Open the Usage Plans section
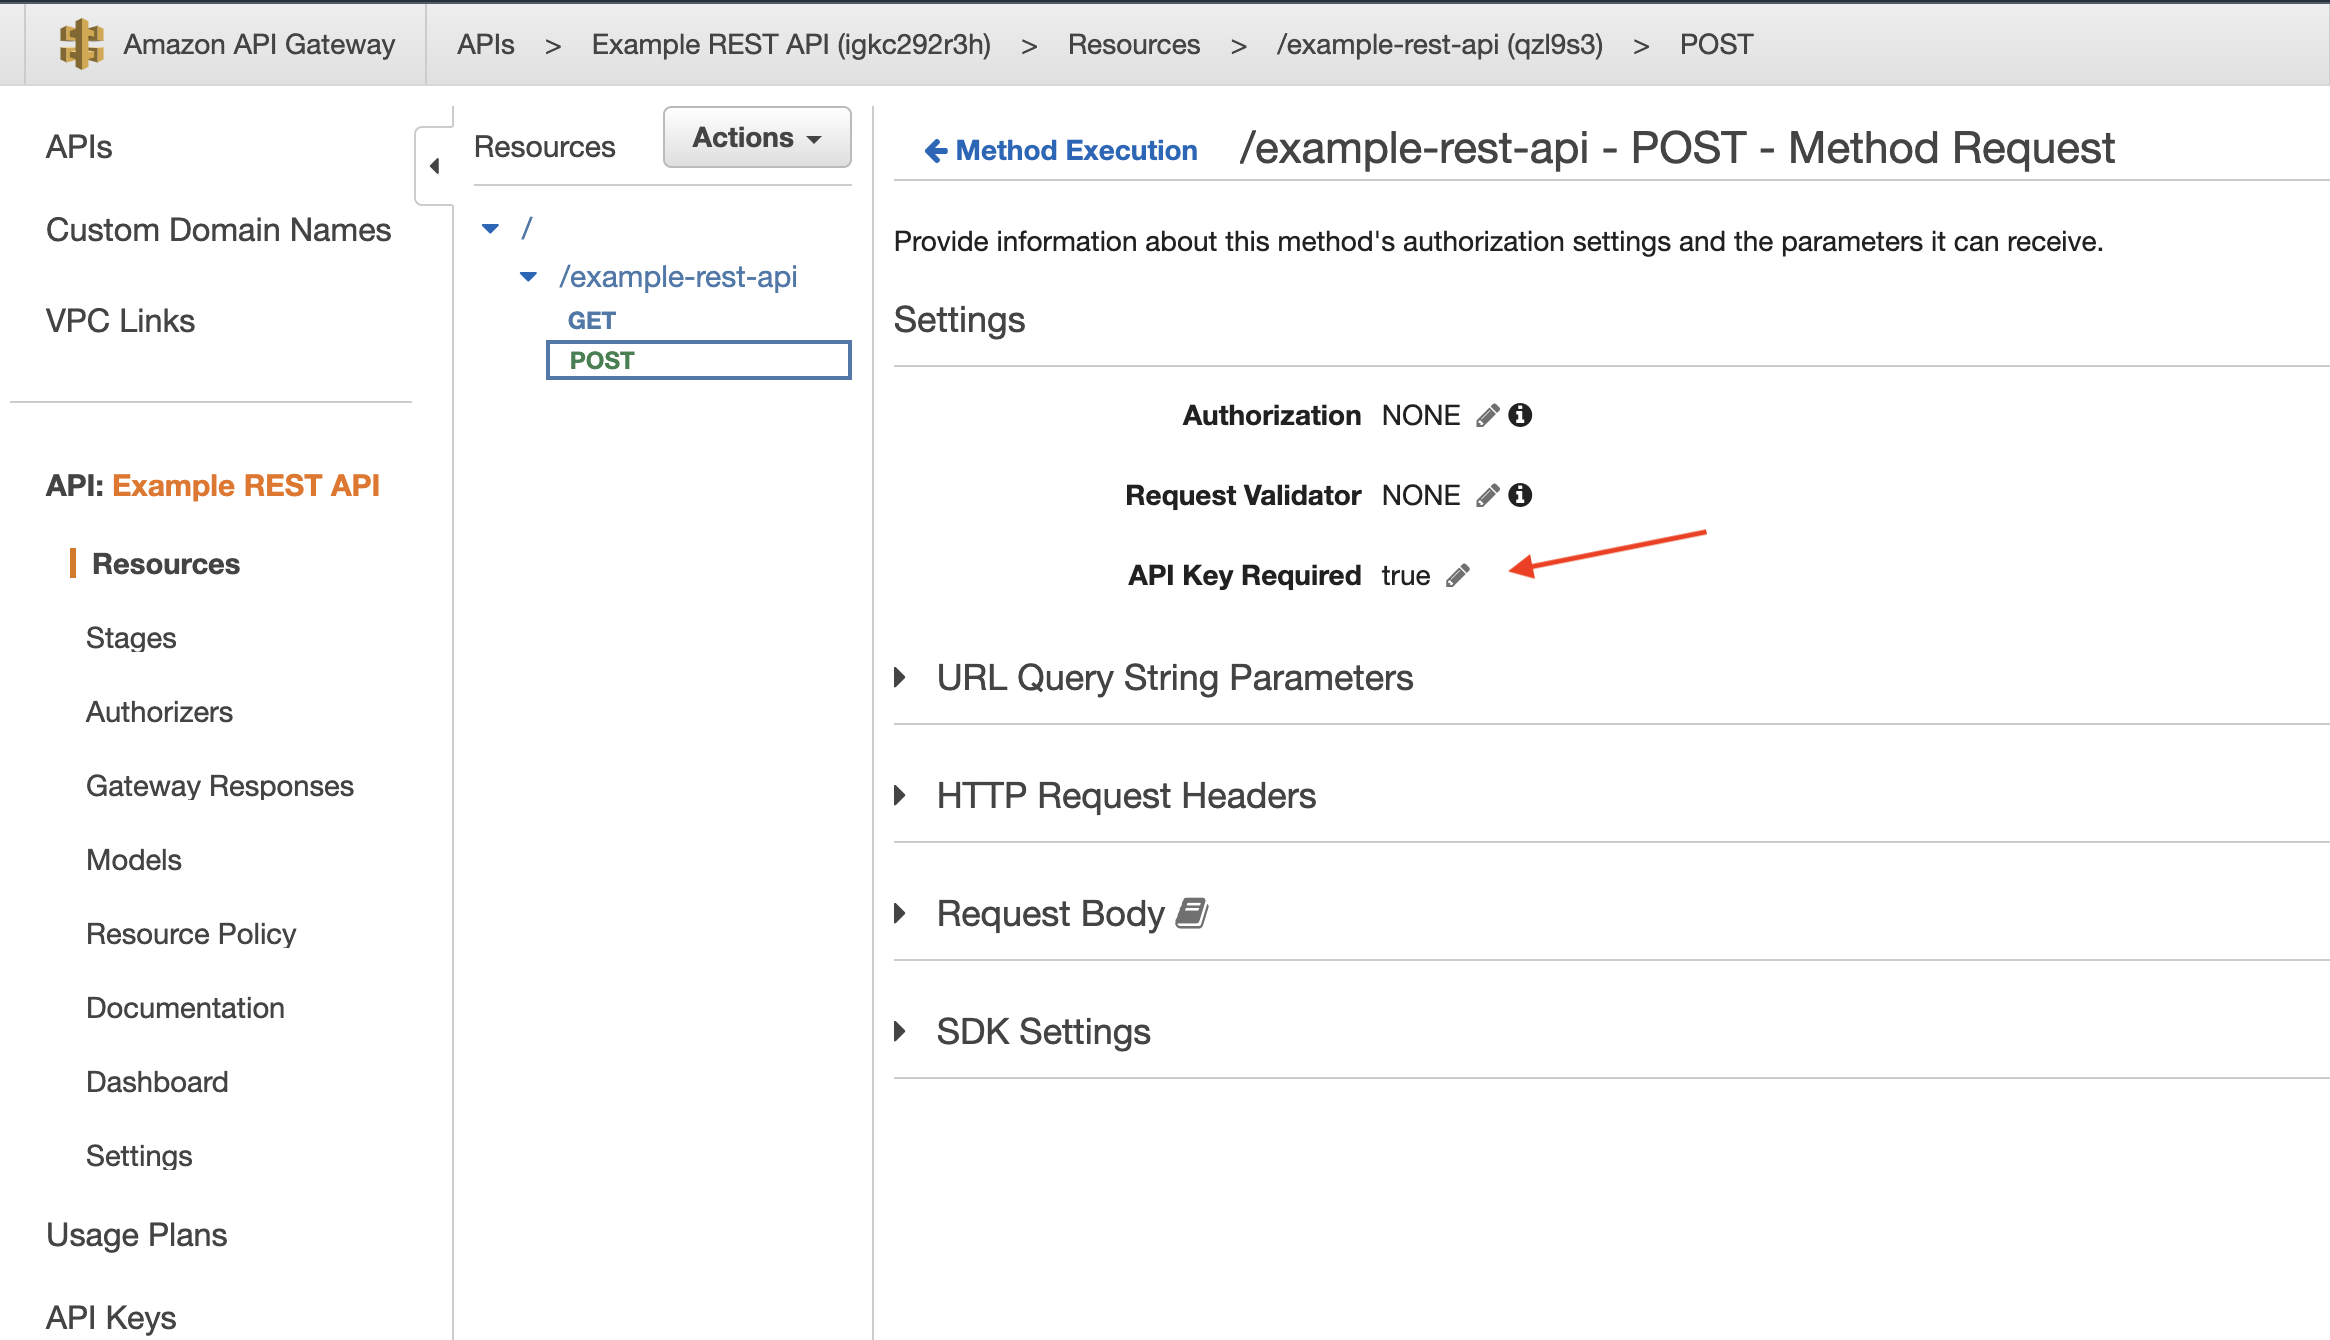2330x1340 pixels. point(136,1231)
